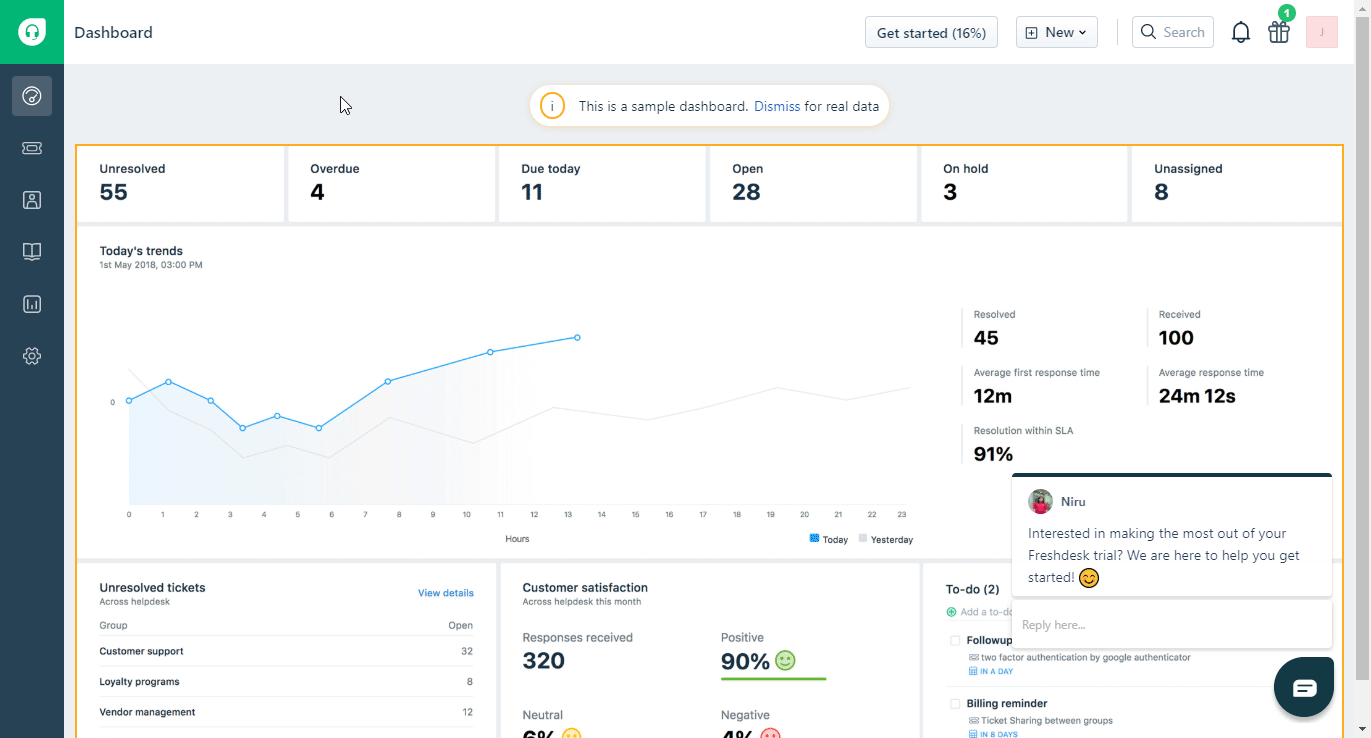Click the Get started (16%) button

pyautogui.click(x=931, y=33)
